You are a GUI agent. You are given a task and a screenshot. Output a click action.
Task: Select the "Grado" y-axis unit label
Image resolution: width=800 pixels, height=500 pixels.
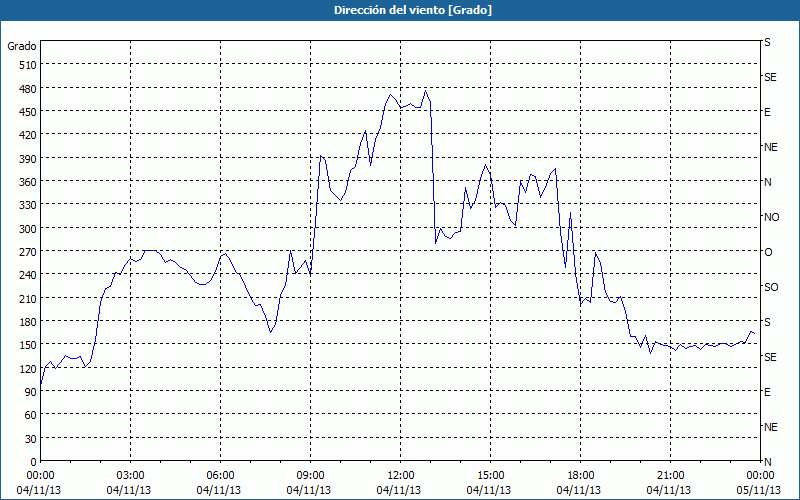22,46
